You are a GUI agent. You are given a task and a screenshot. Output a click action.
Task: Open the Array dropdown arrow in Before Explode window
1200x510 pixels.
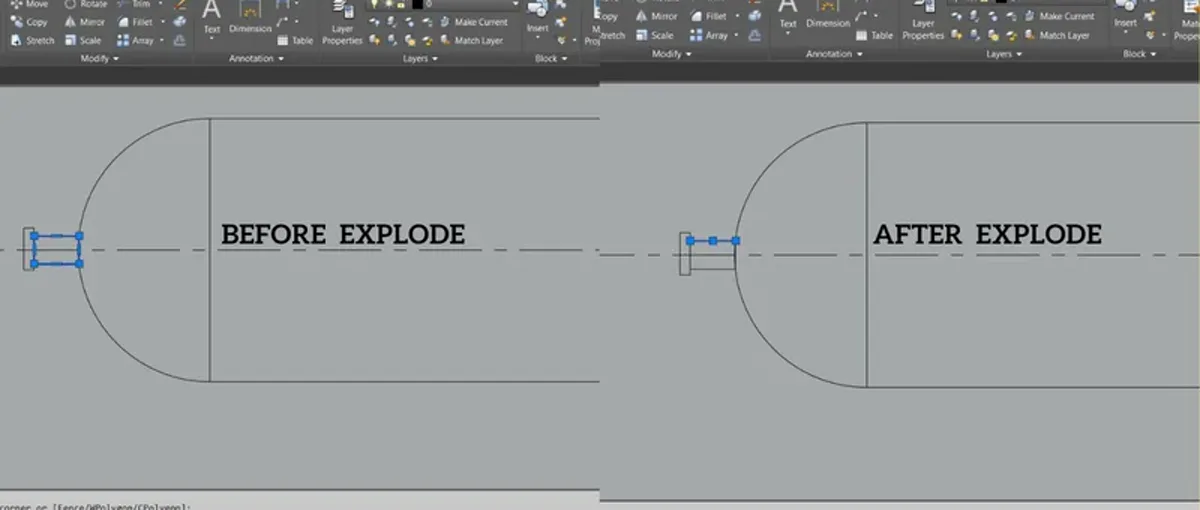[x=162, y=40]
